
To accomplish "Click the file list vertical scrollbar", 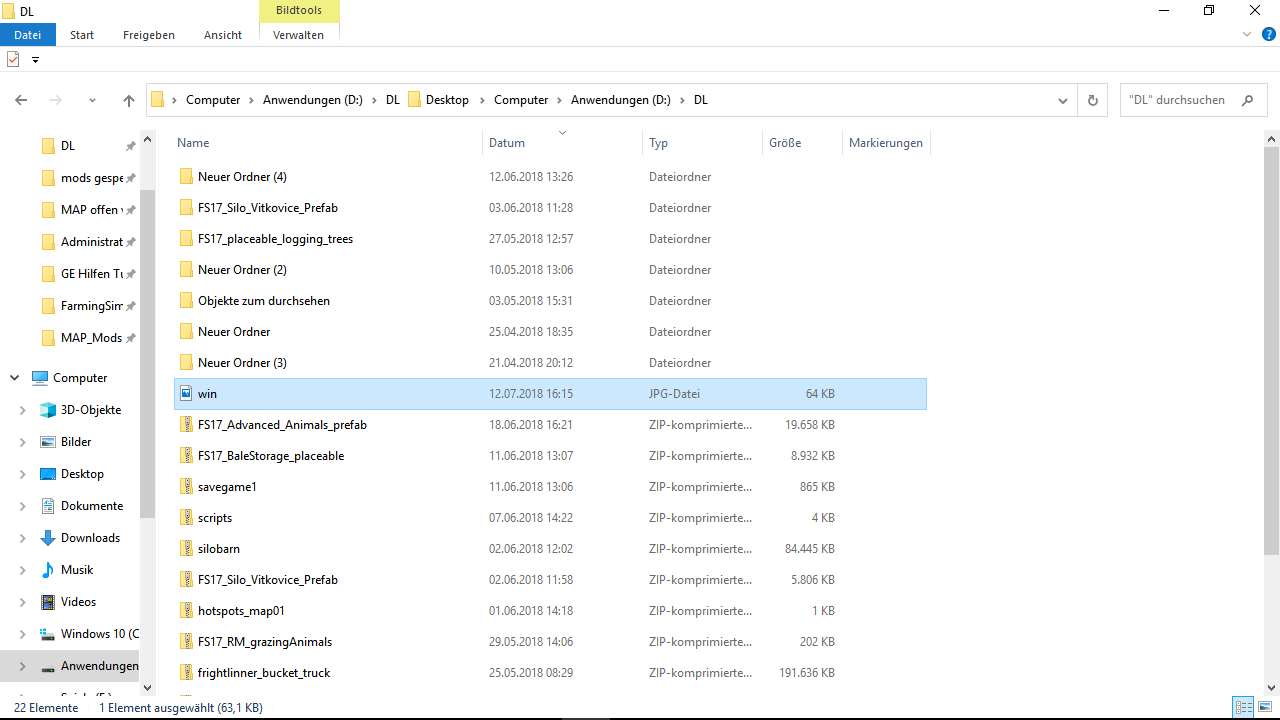I will pyautogui.click(x=1272, y=350).
